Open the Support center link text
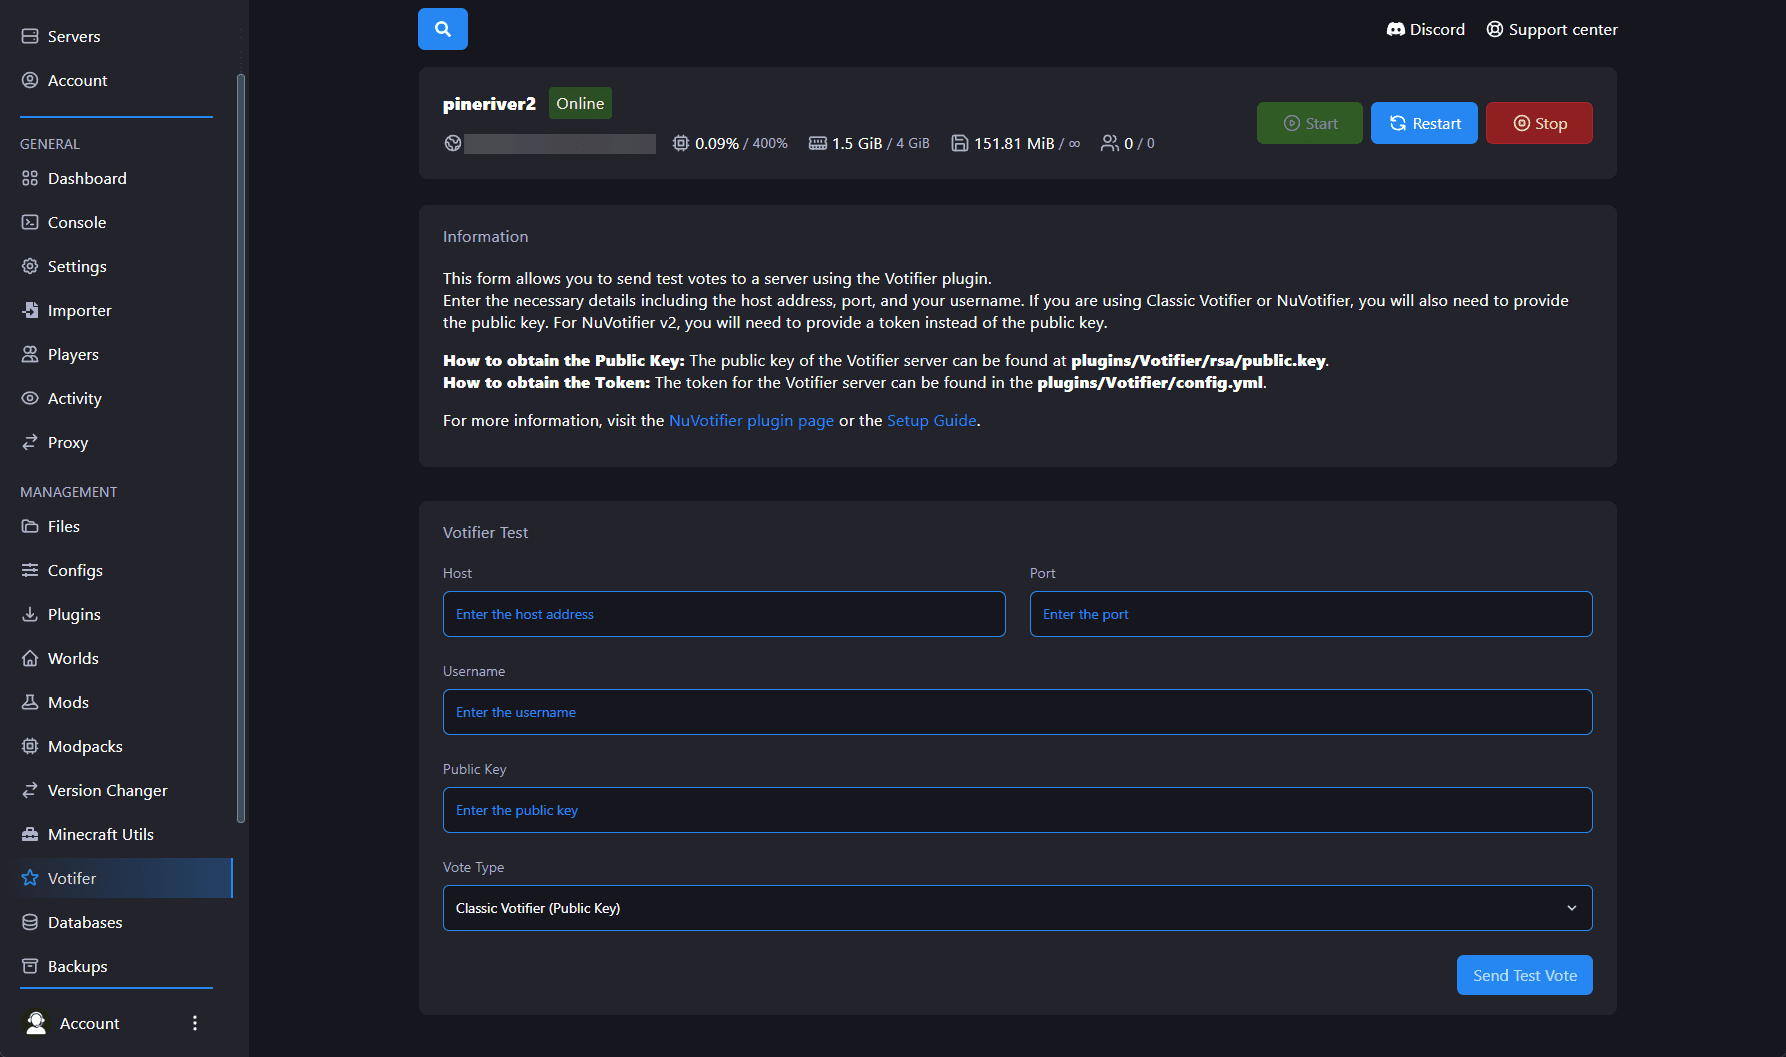 tap(1563, 29)
